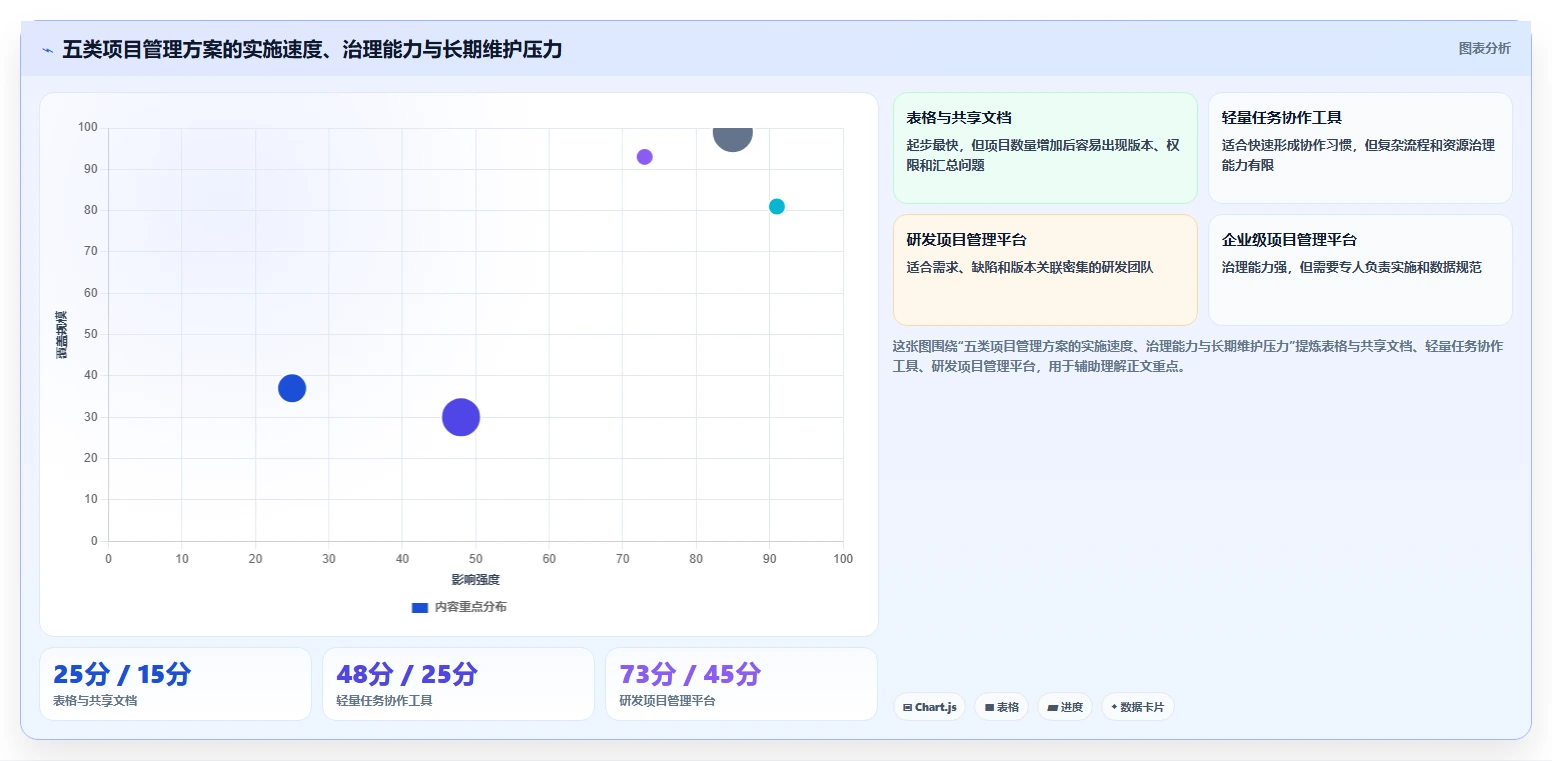Viewport: 1552px width, 761px height.
Task: Click the 48分 / 25分 stat card
Action: point(458,684)
